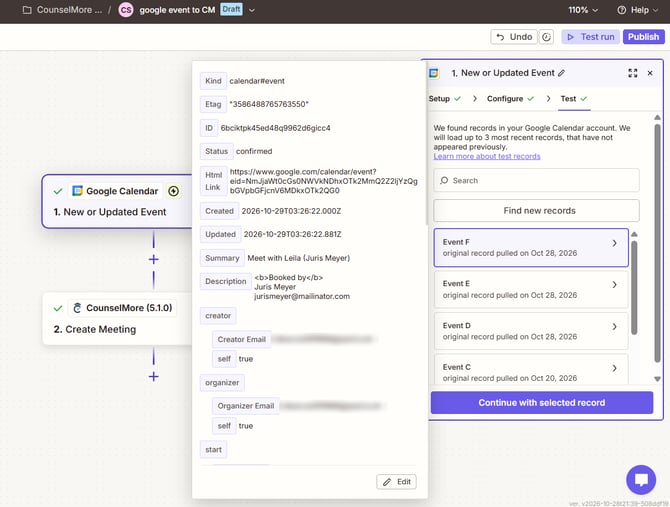Click the panel scroll down arrow
The height and width of the screenshot is (507, 670).
click(657, 379)
